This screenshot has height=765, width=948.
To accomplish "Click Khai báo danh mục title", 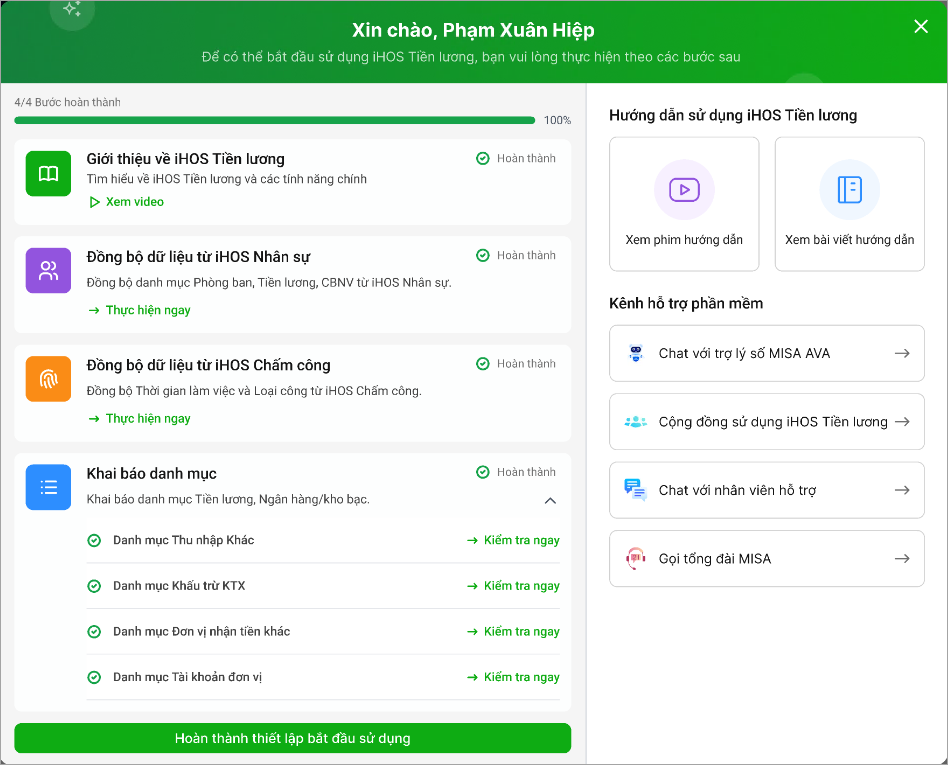I will (x=152, y=474).
